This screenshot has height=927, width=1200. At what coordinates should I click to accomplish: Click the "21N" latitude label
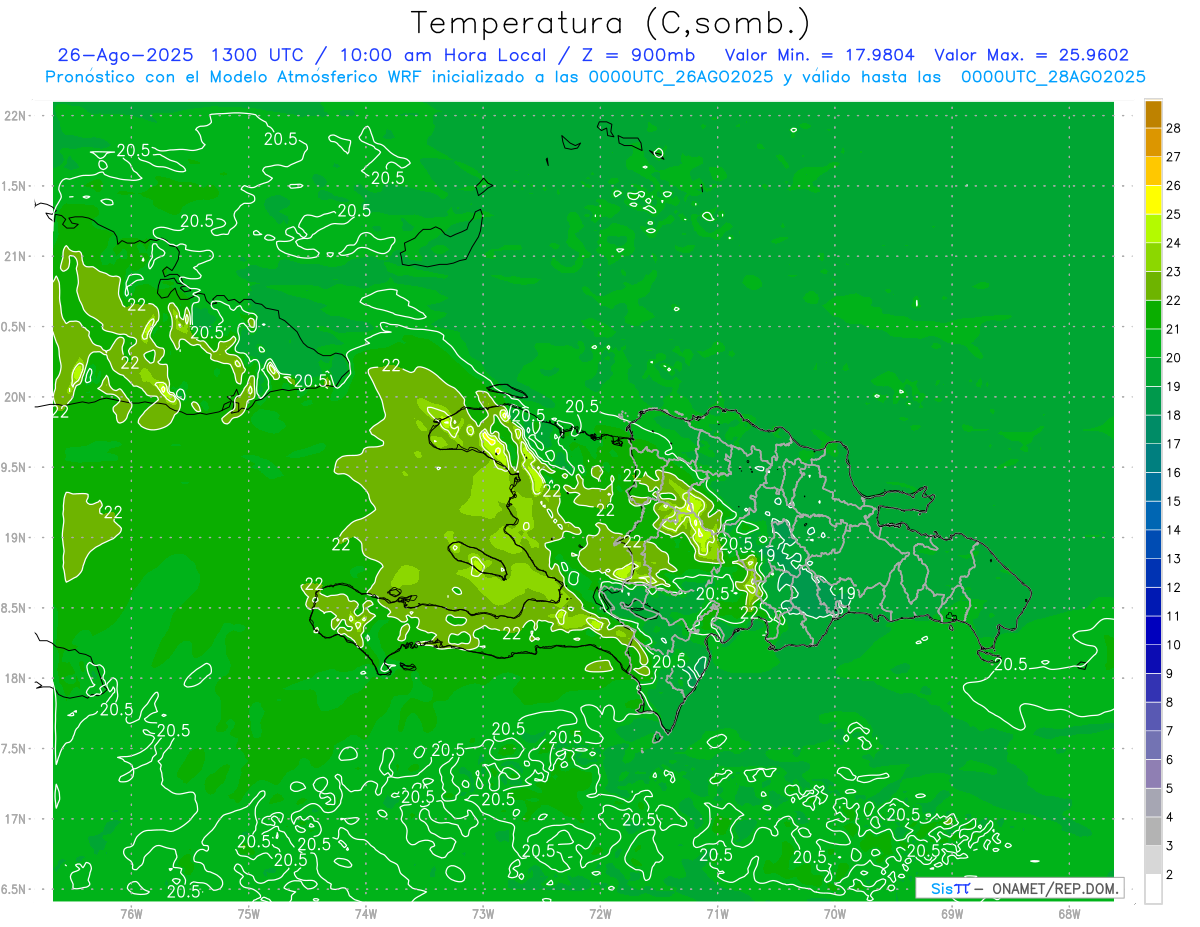[15, 256]
